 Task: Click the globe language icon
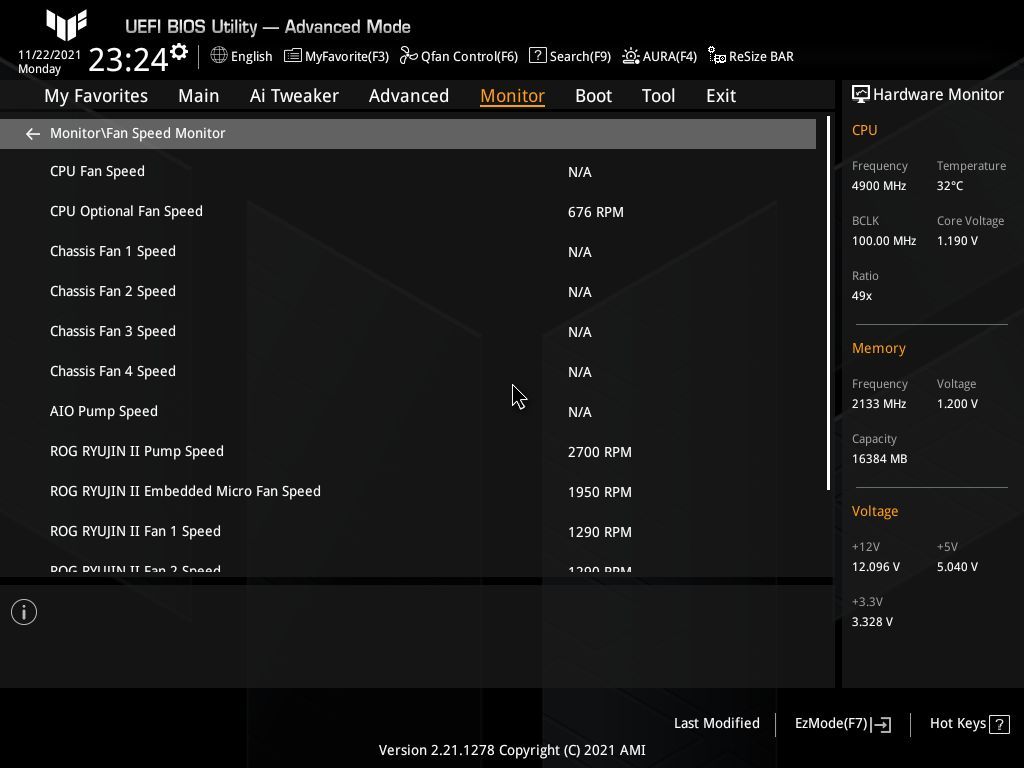219,55
